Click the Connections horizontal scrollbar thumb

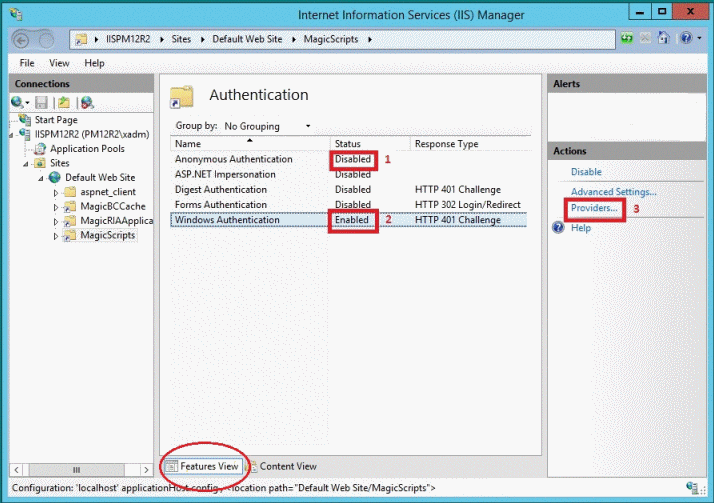[x=76, y=469]
